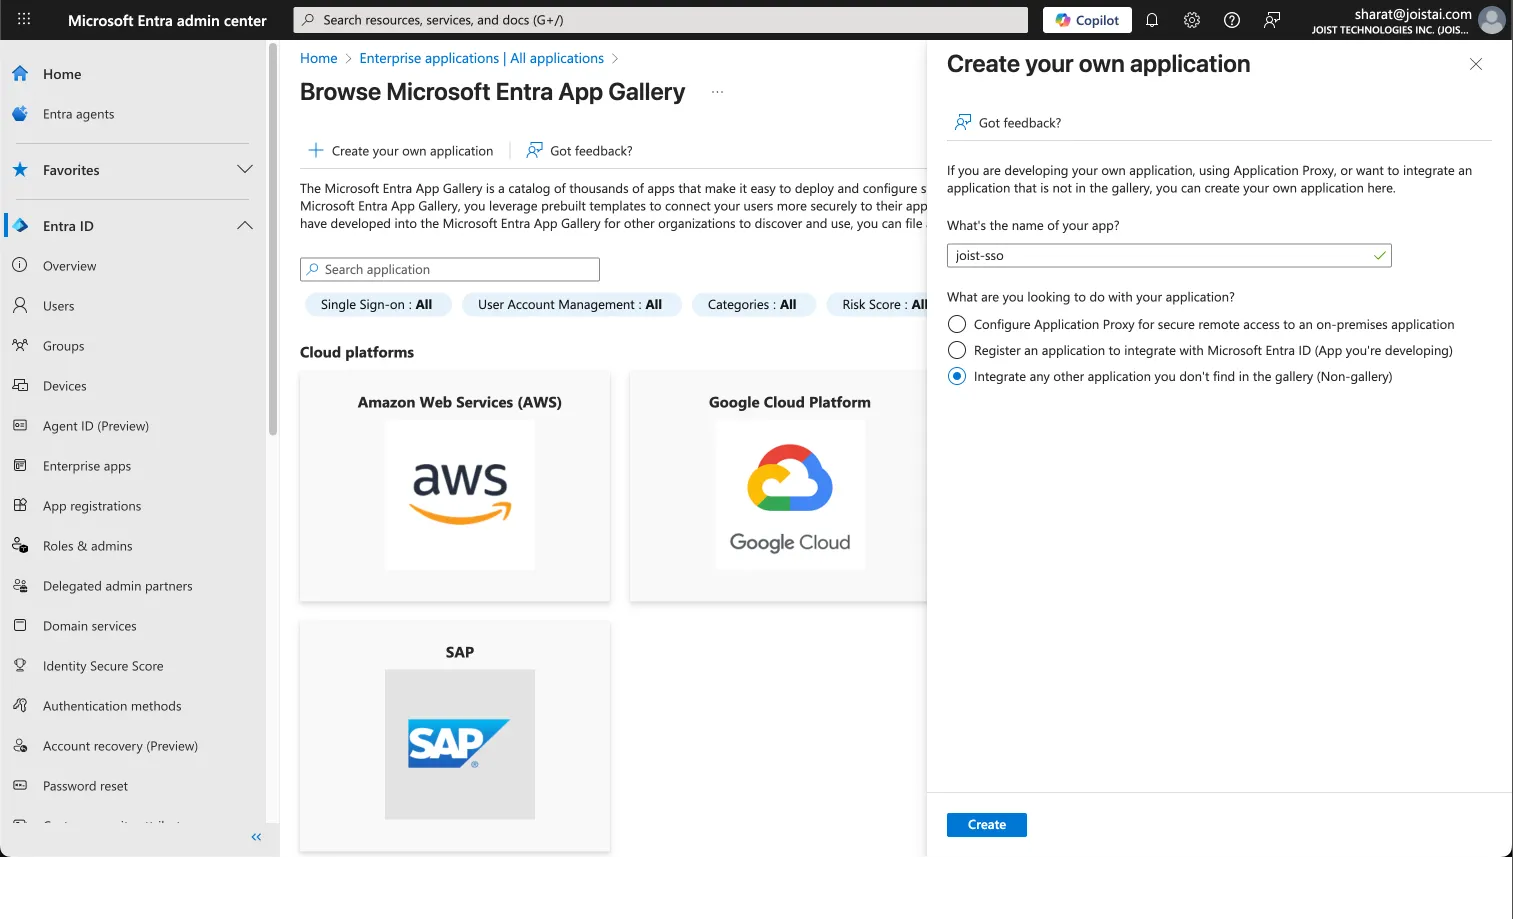1513x919 pixels.
Task: Open the Google Cloud Platform tile
Action: tap(778, 487)
